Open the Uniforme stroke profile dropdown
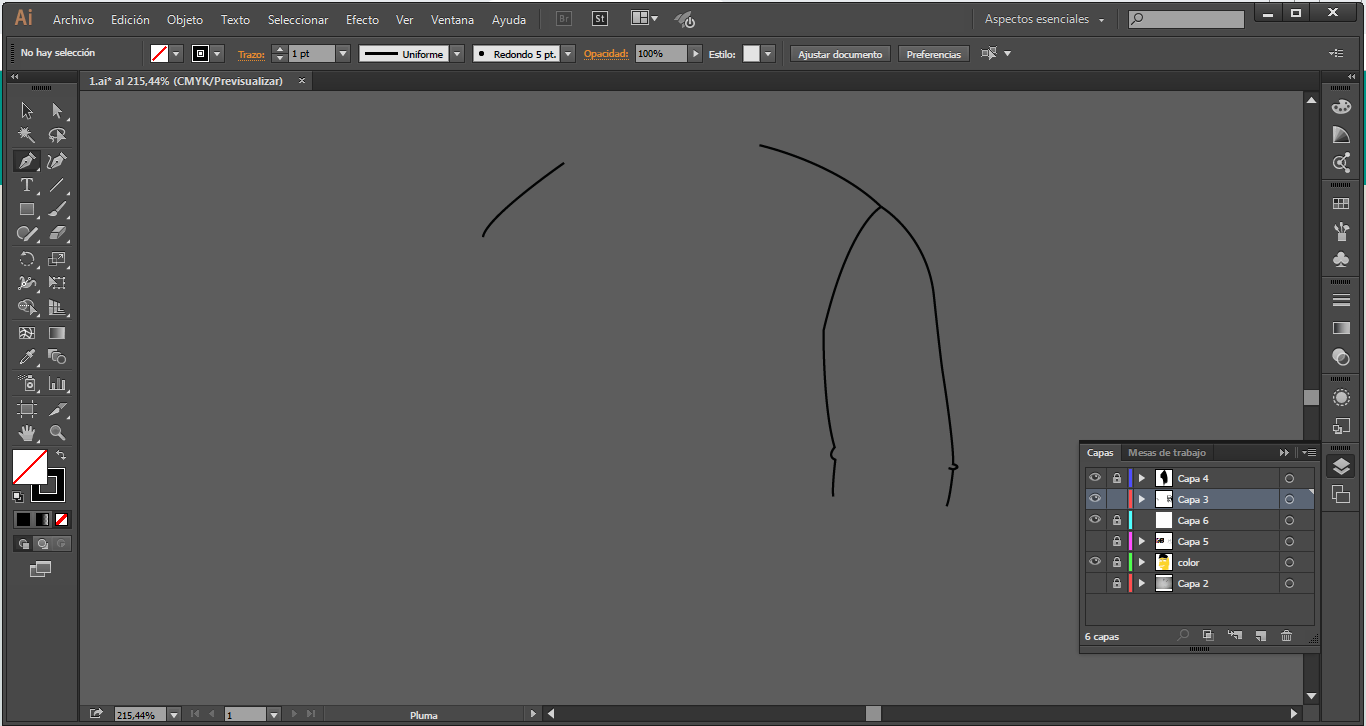1366x726 pixels. click(457, 54)
